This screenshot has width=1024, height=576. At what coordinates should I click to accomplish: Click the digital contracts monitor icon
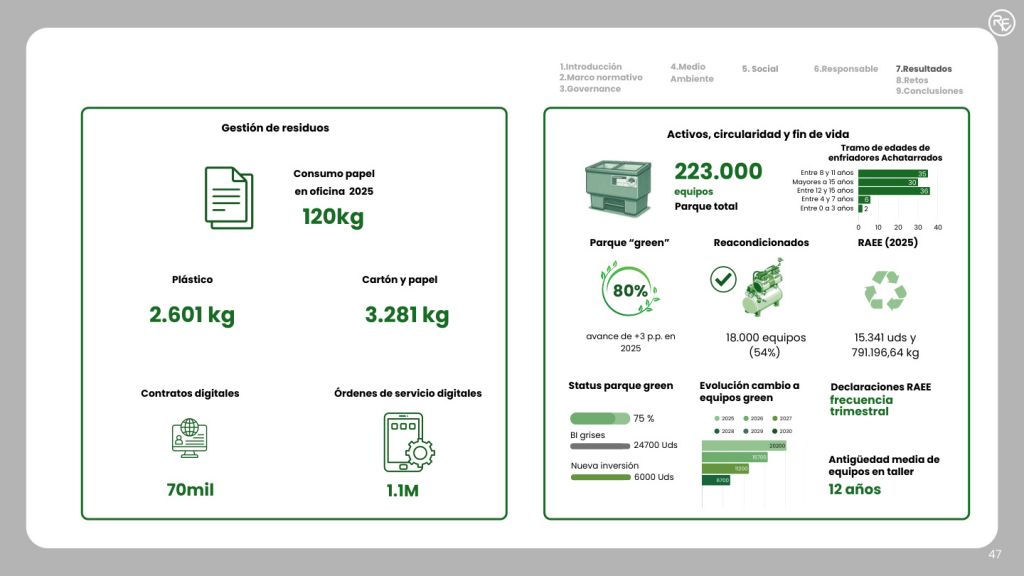tap(189, 438)
